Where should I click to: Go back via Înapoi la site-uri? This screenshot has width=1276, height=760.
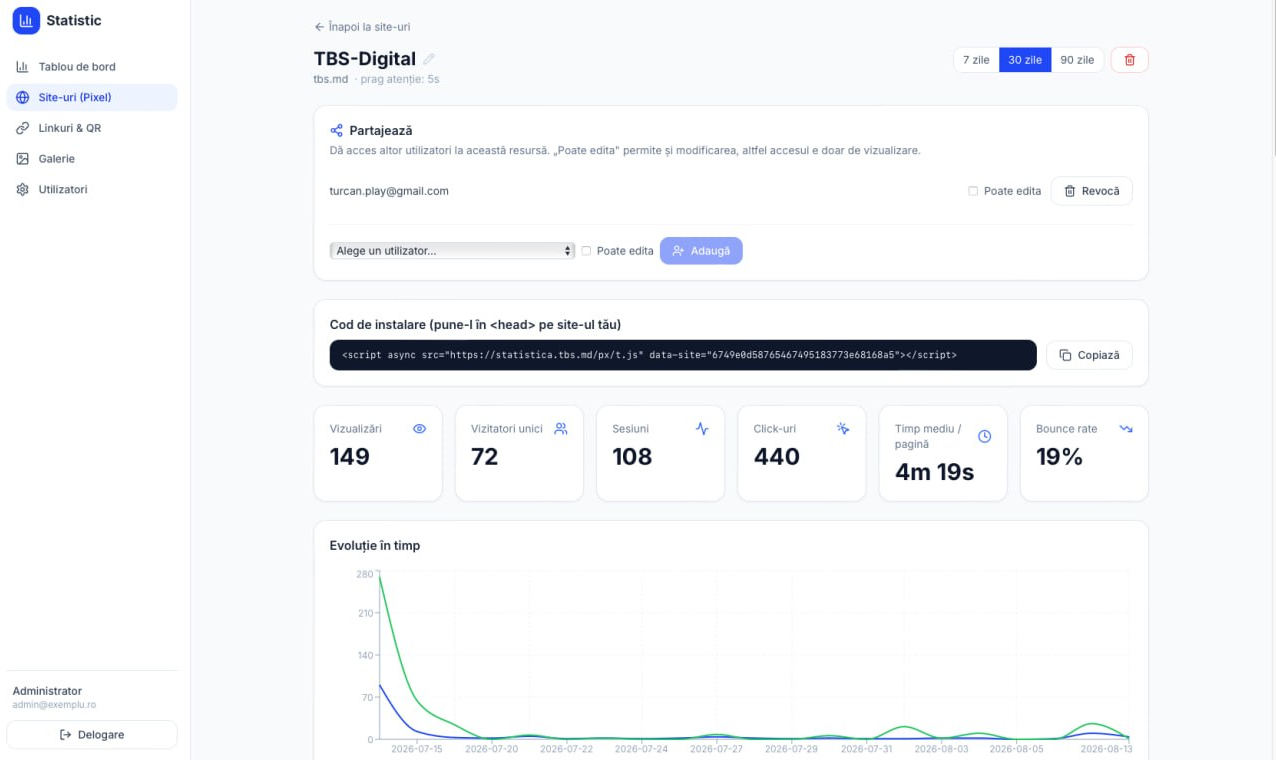362,27
